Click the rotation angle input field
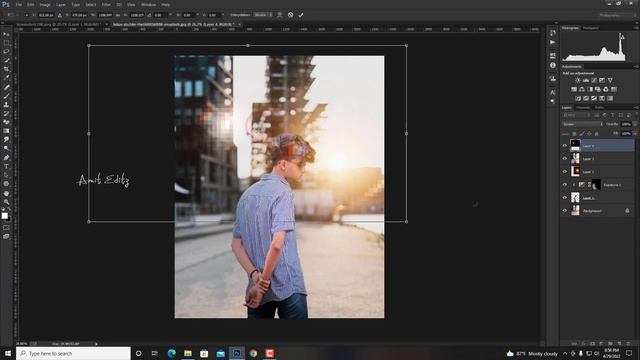 pyautogui.click(x=160, y=15)
